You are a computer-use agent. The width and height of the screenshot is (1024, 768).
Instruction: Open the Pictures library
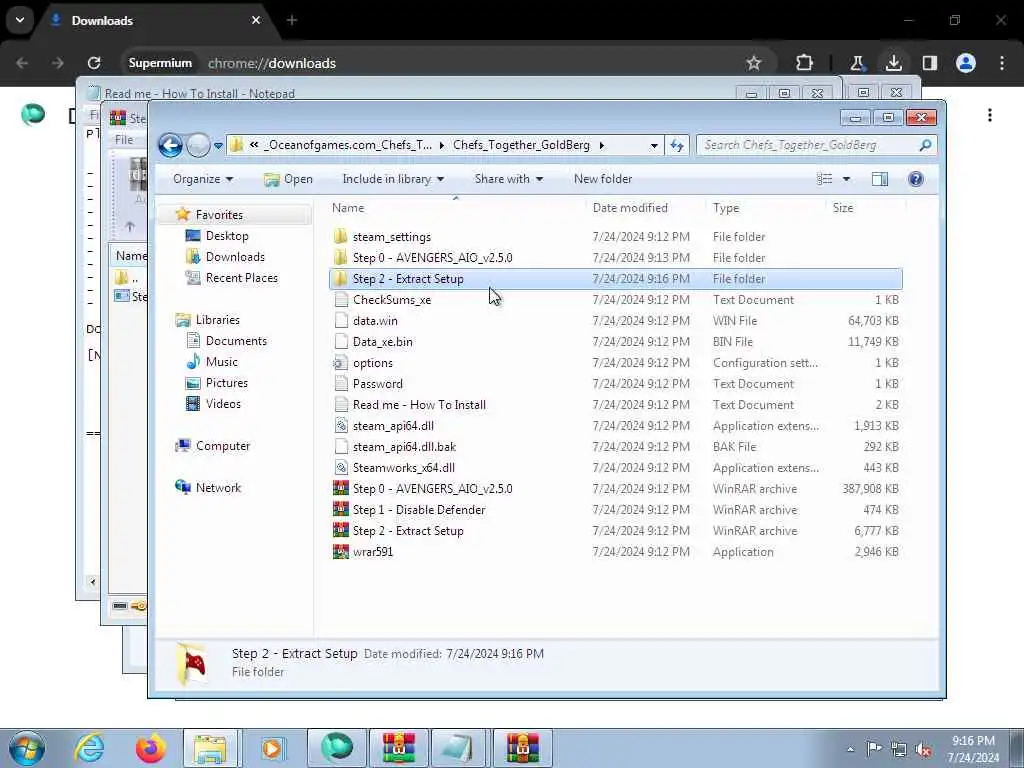click(x=227, y=383)
